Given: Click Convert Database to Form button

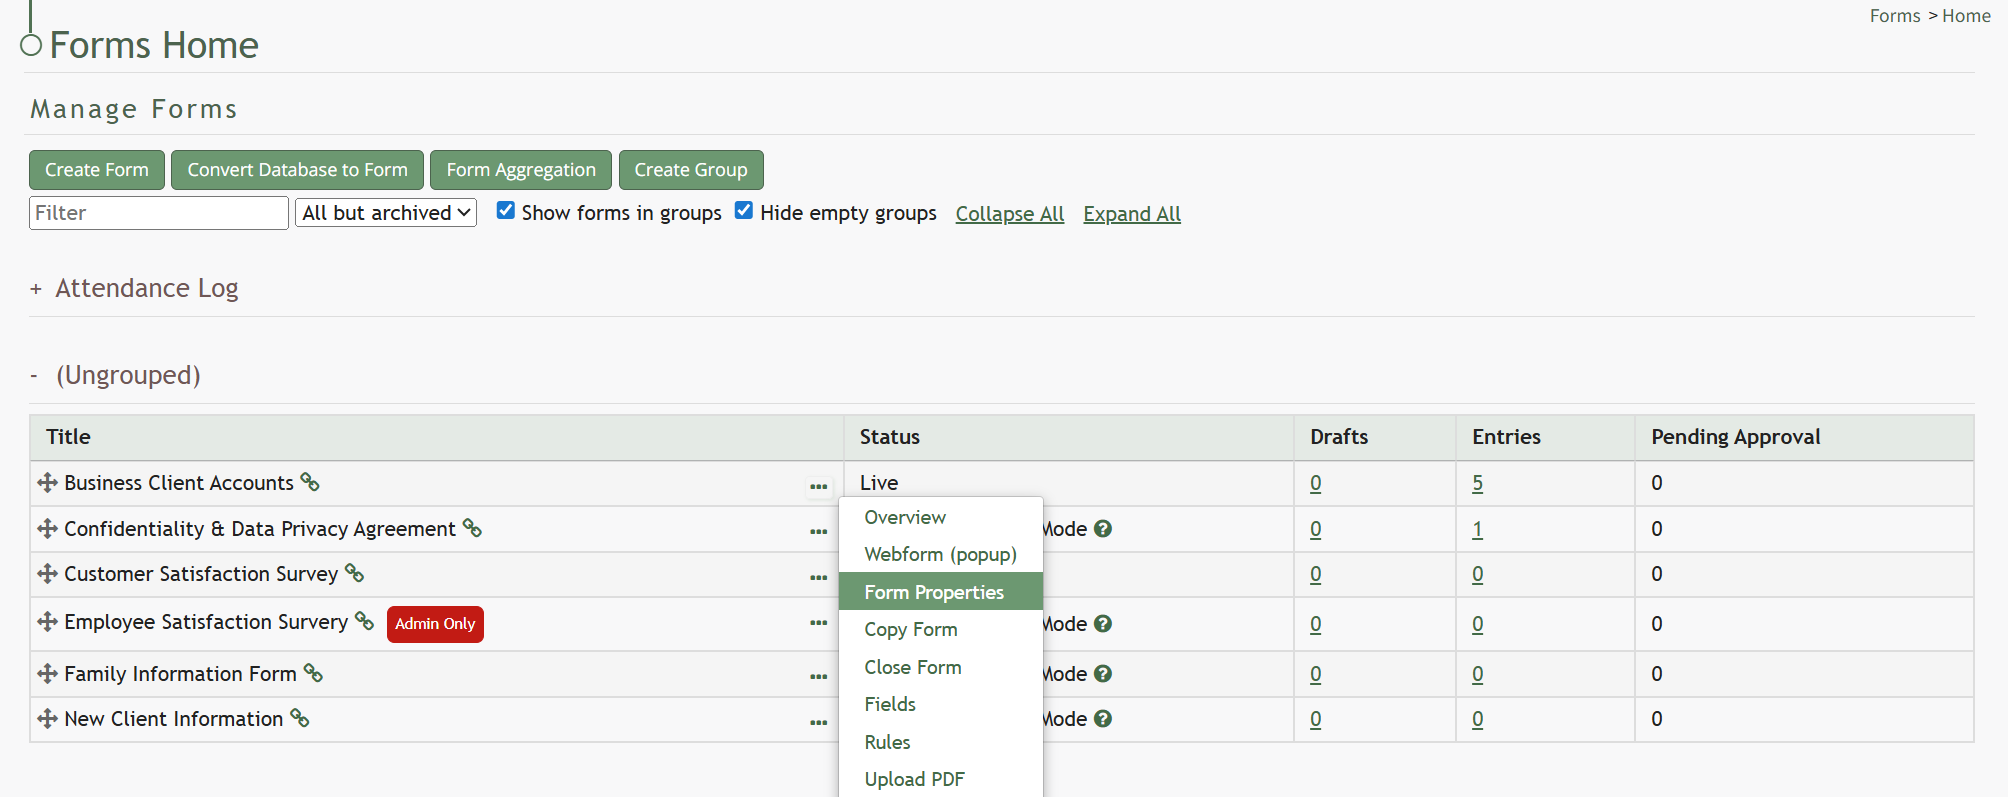Looking at the screenshot, I should [x=297, y=170].
